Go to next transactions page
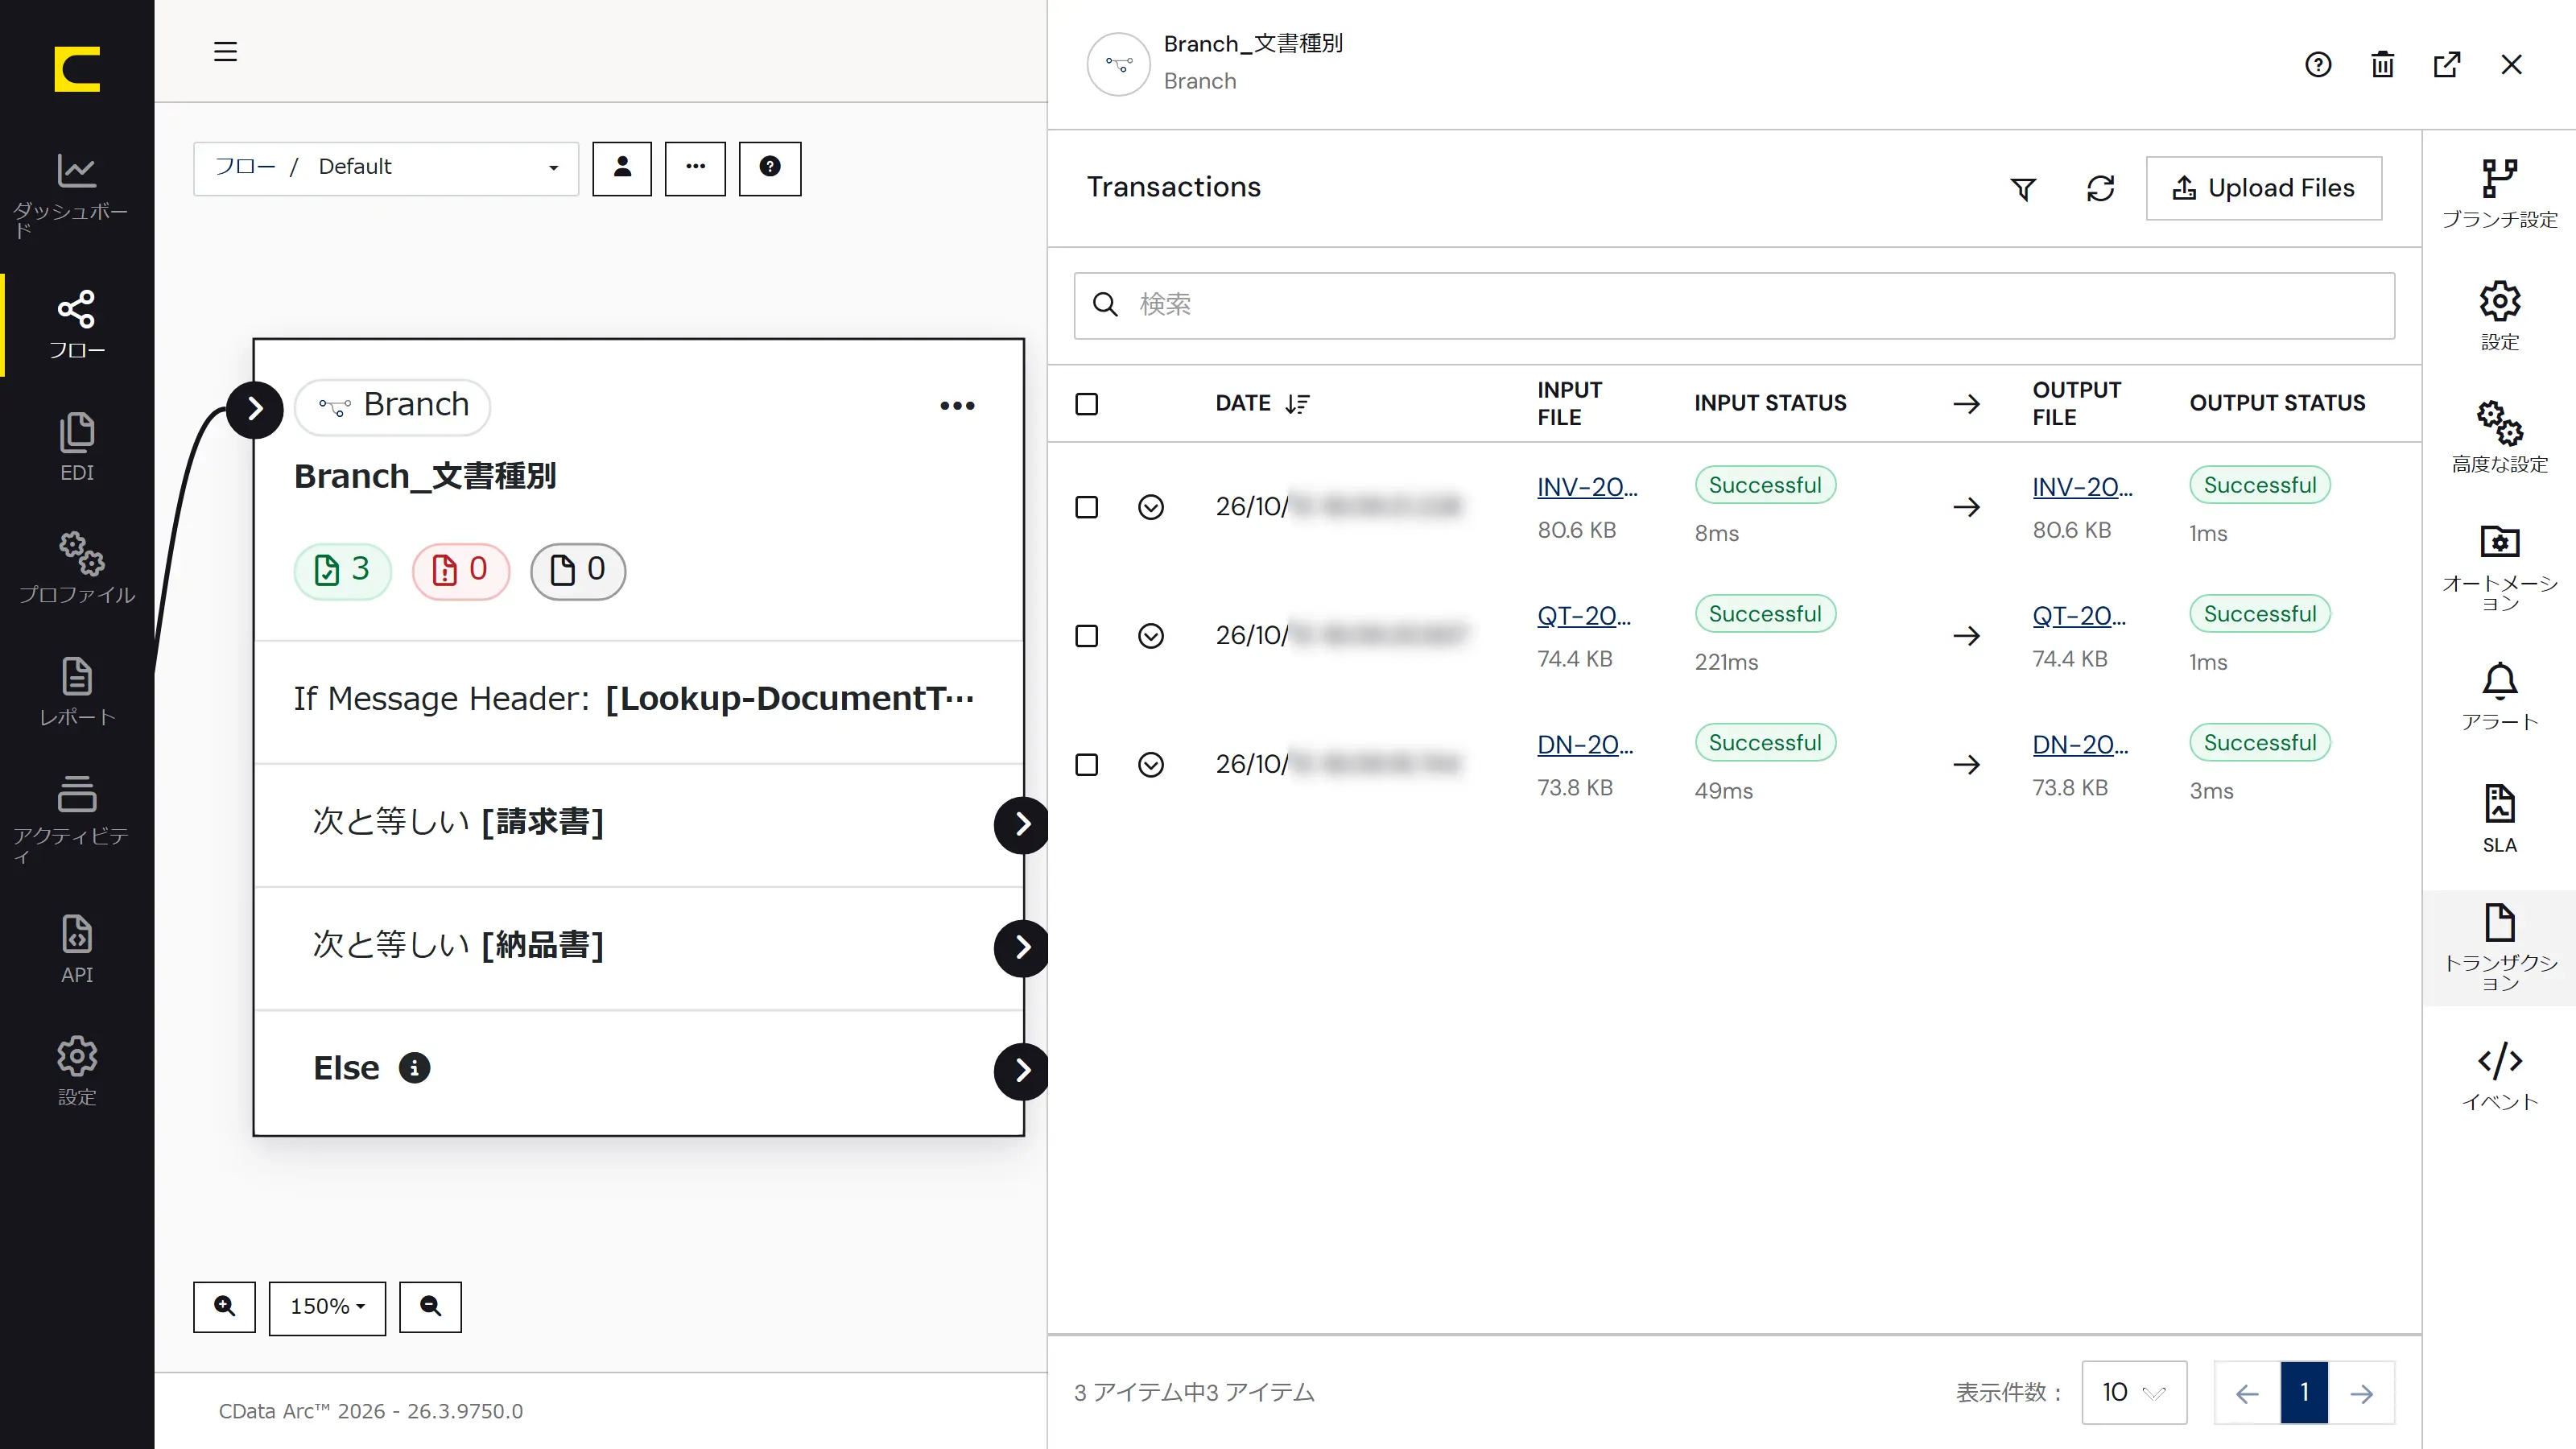 click(x=2362, y=1392)
